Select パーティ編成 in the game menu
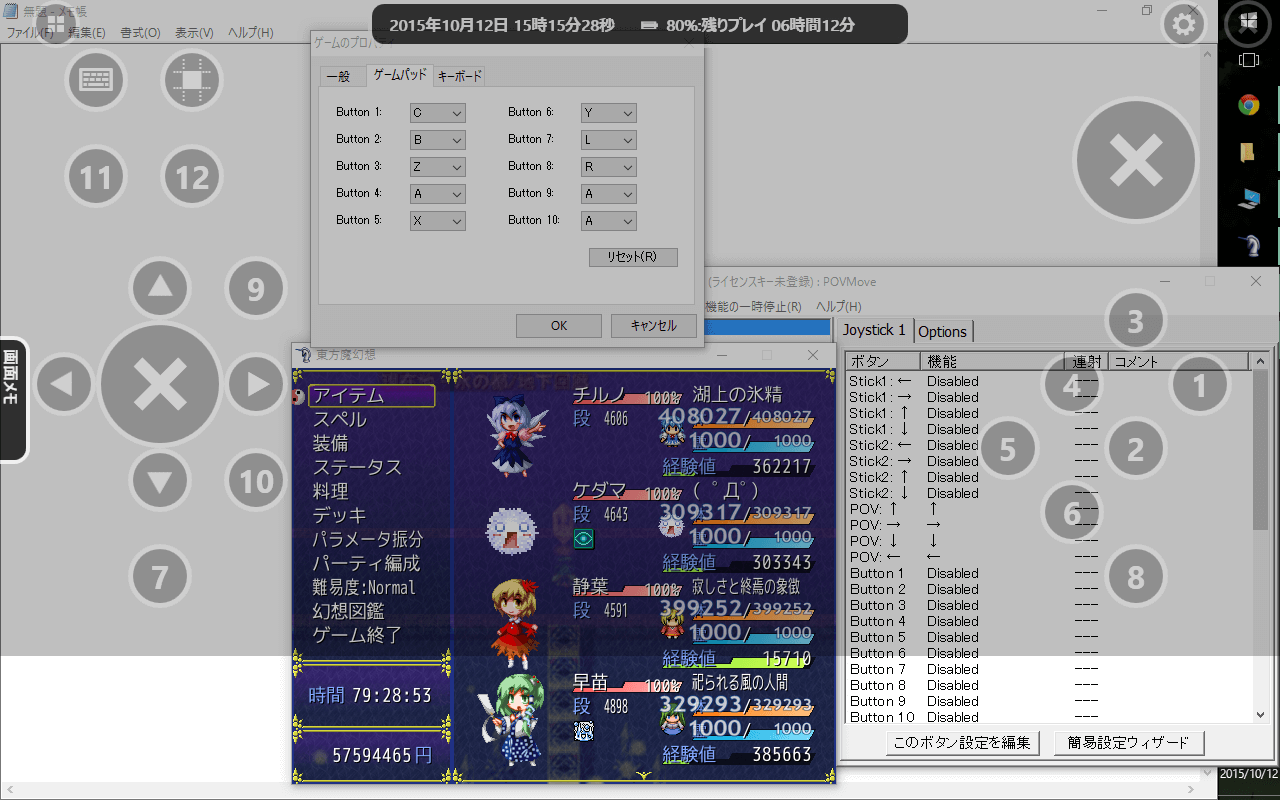The image size is (1280, 800). click(366, 564)
